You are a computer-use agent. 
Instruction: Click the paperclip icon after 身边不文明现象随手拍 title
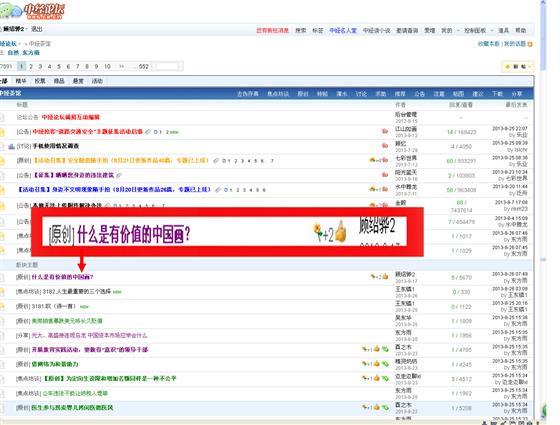point(218,190)
